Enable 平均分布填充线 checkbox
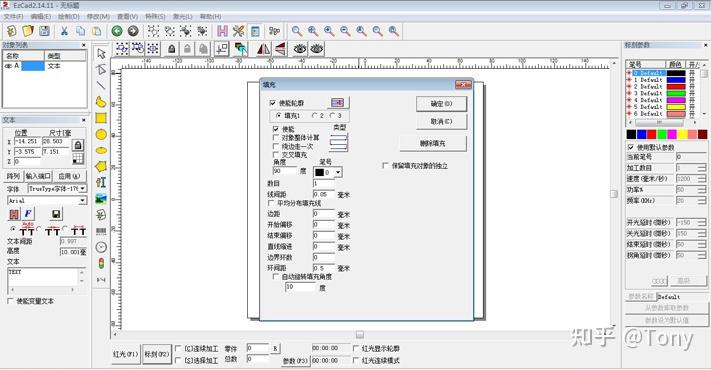 (x=271, y=203)
